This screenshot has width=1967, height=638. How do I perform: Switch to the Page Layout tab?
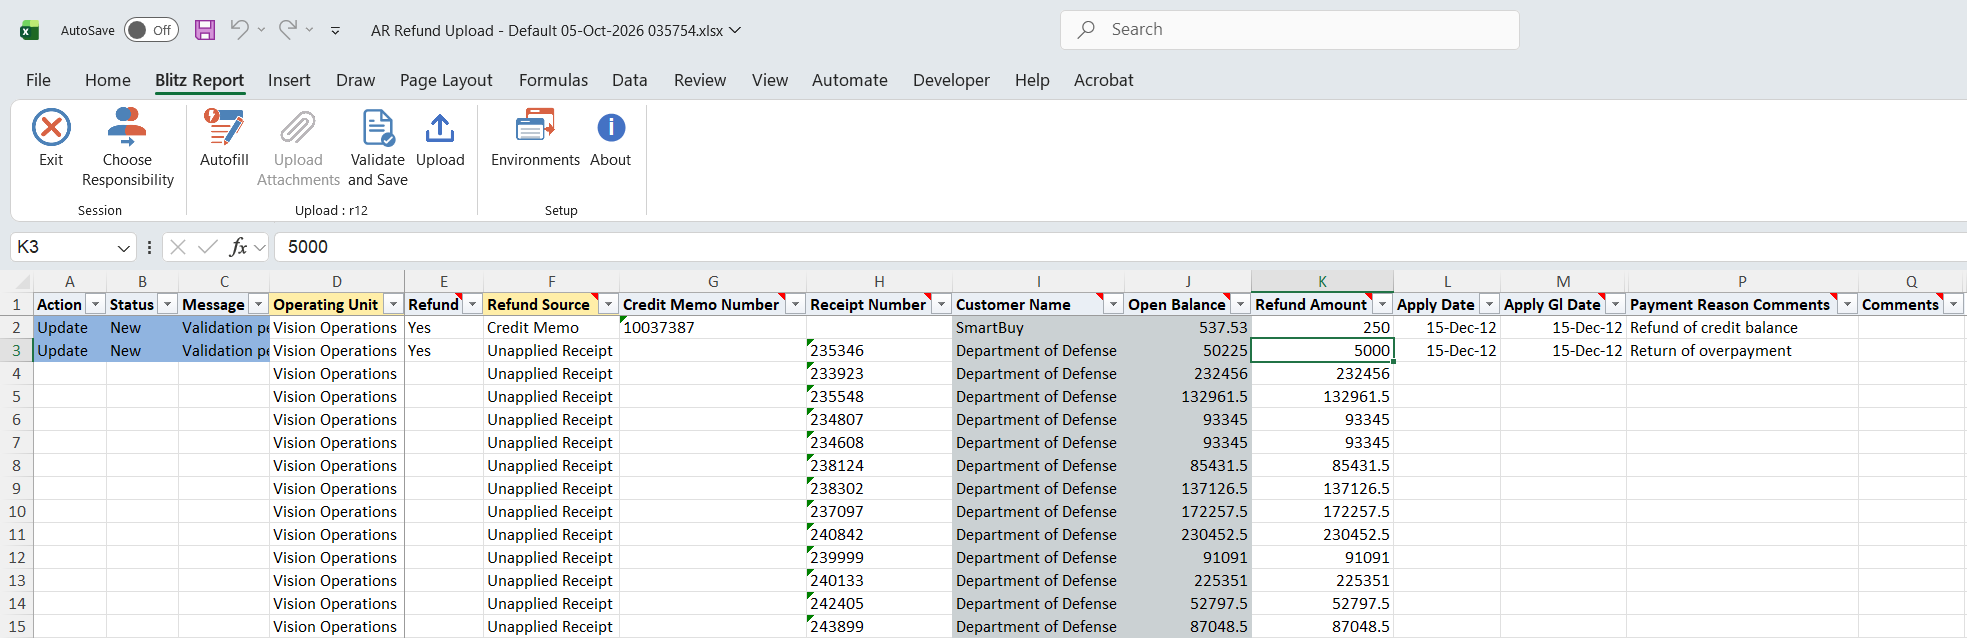pos(446,80)
